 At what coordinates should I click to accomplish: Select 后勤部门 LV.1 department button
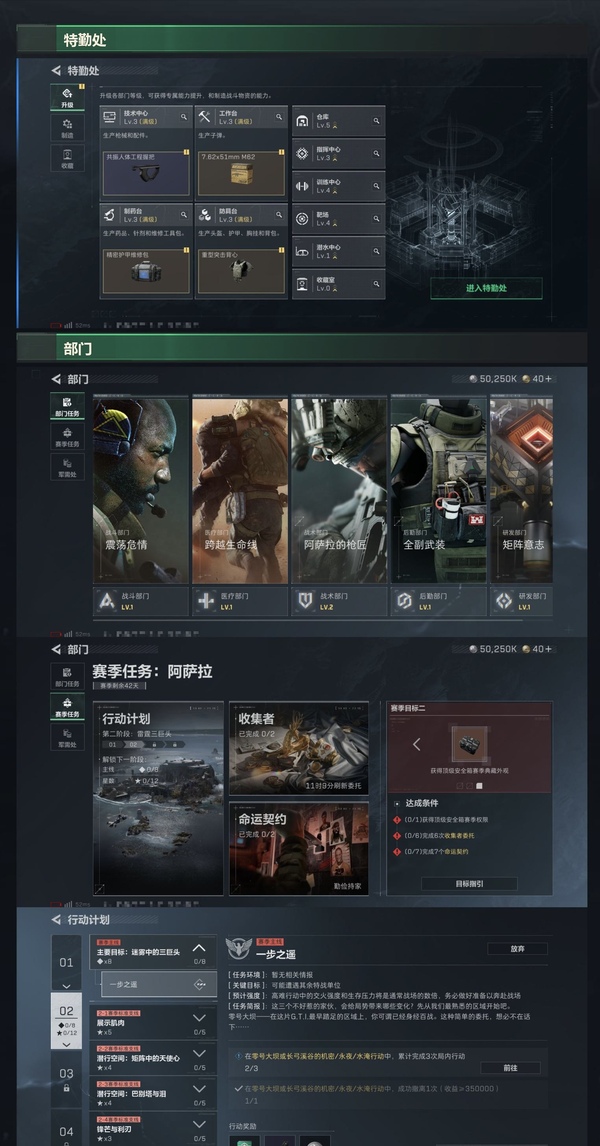tap(438, 601)
